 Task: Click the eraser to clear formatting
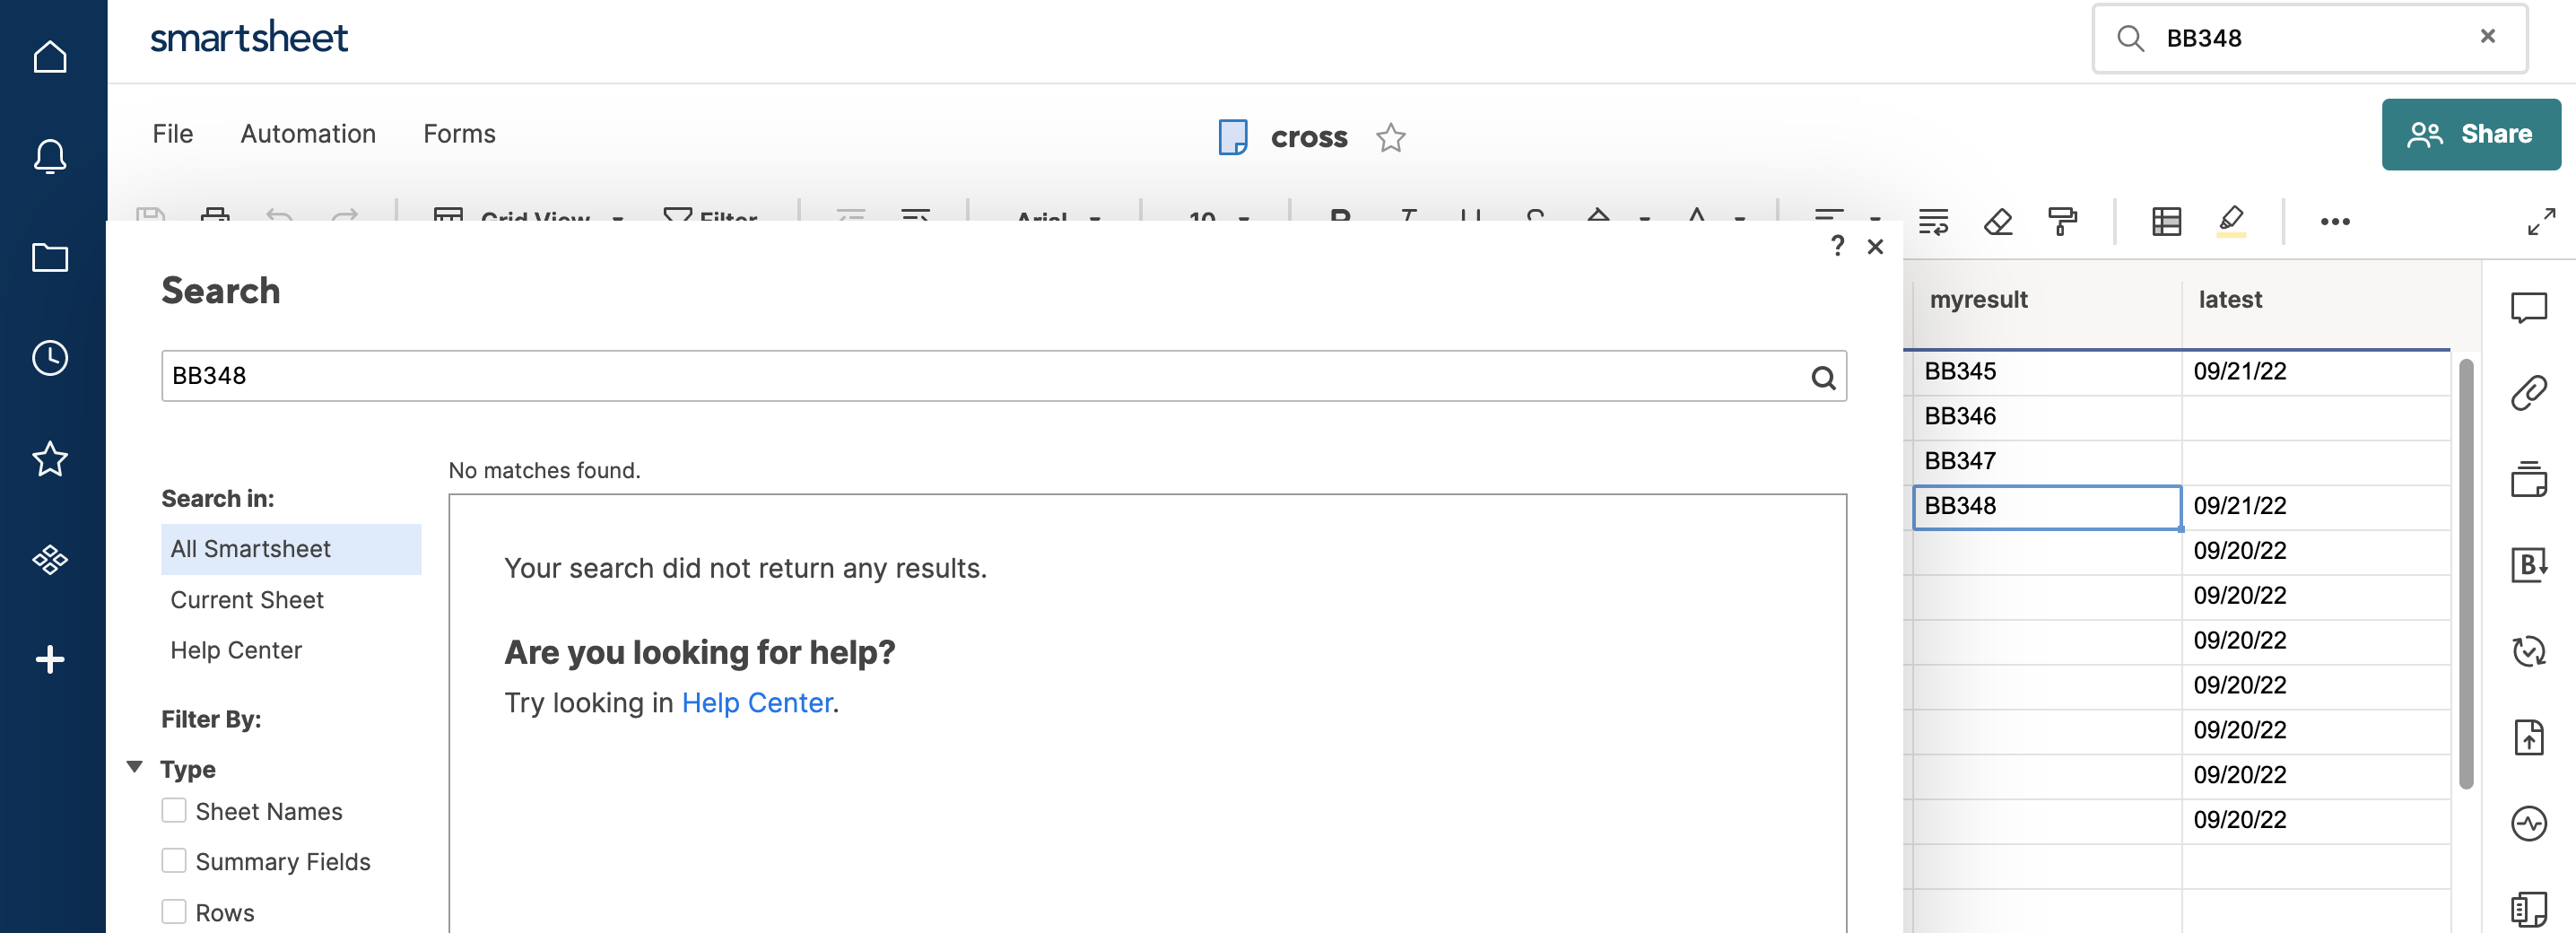(x=1997, y=221)
